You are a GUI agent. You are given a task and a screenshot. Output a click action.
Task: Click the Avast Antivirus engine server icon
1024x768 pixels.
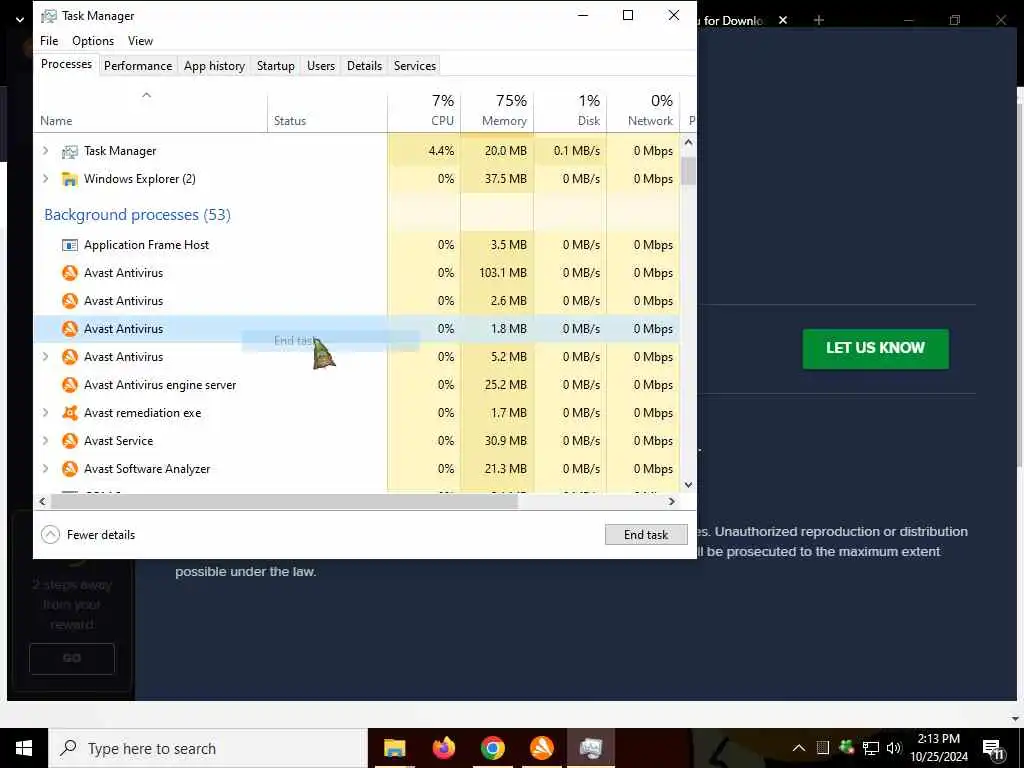69,385
